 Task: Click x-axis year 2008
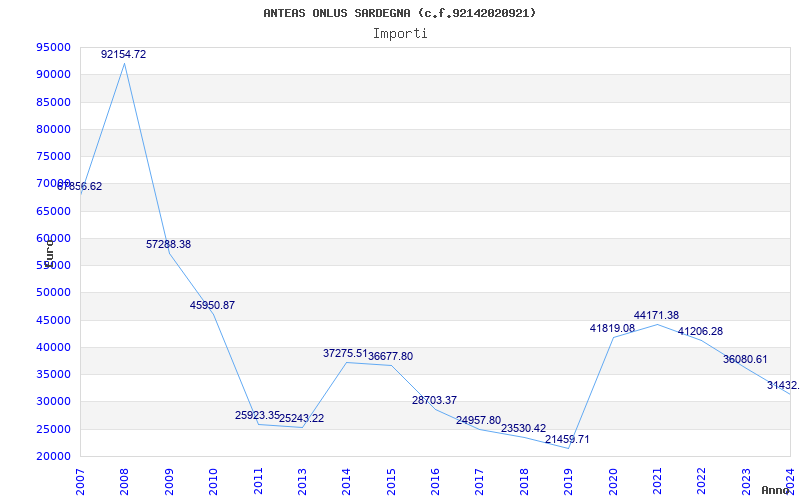tap(124, 482)
